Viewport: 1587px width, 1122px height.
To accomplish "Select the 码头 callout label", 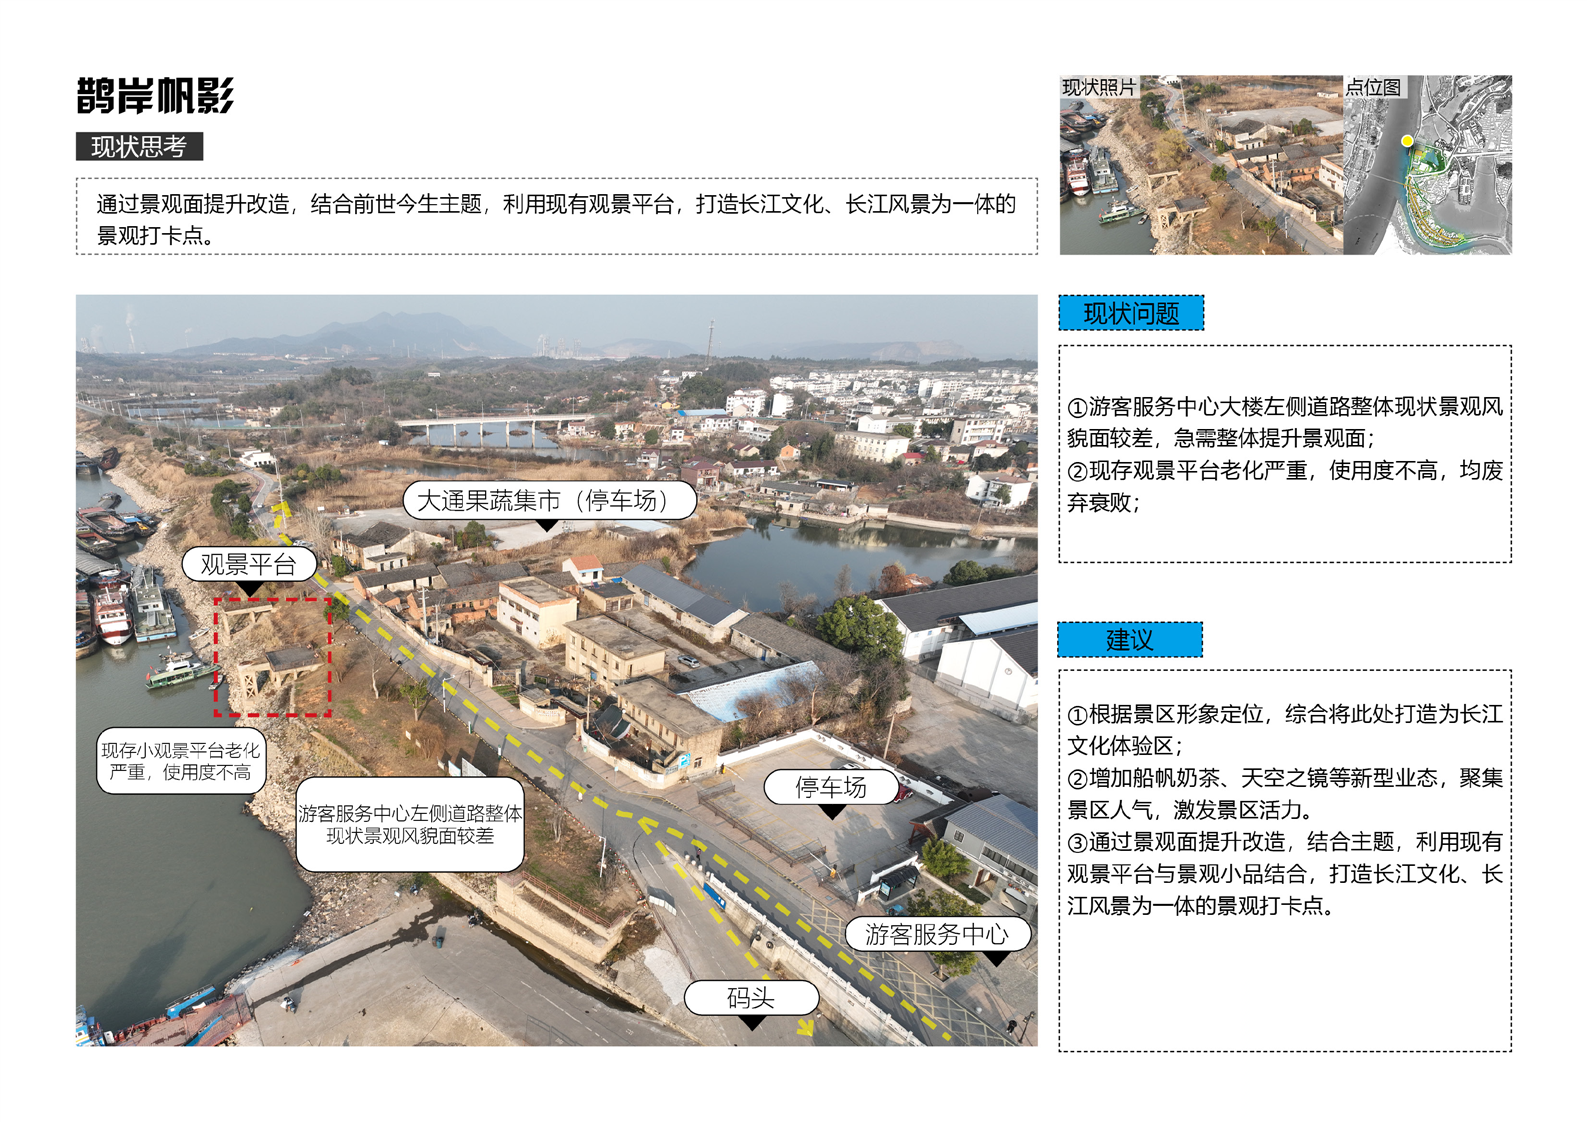I will click(x=751, y=997).
